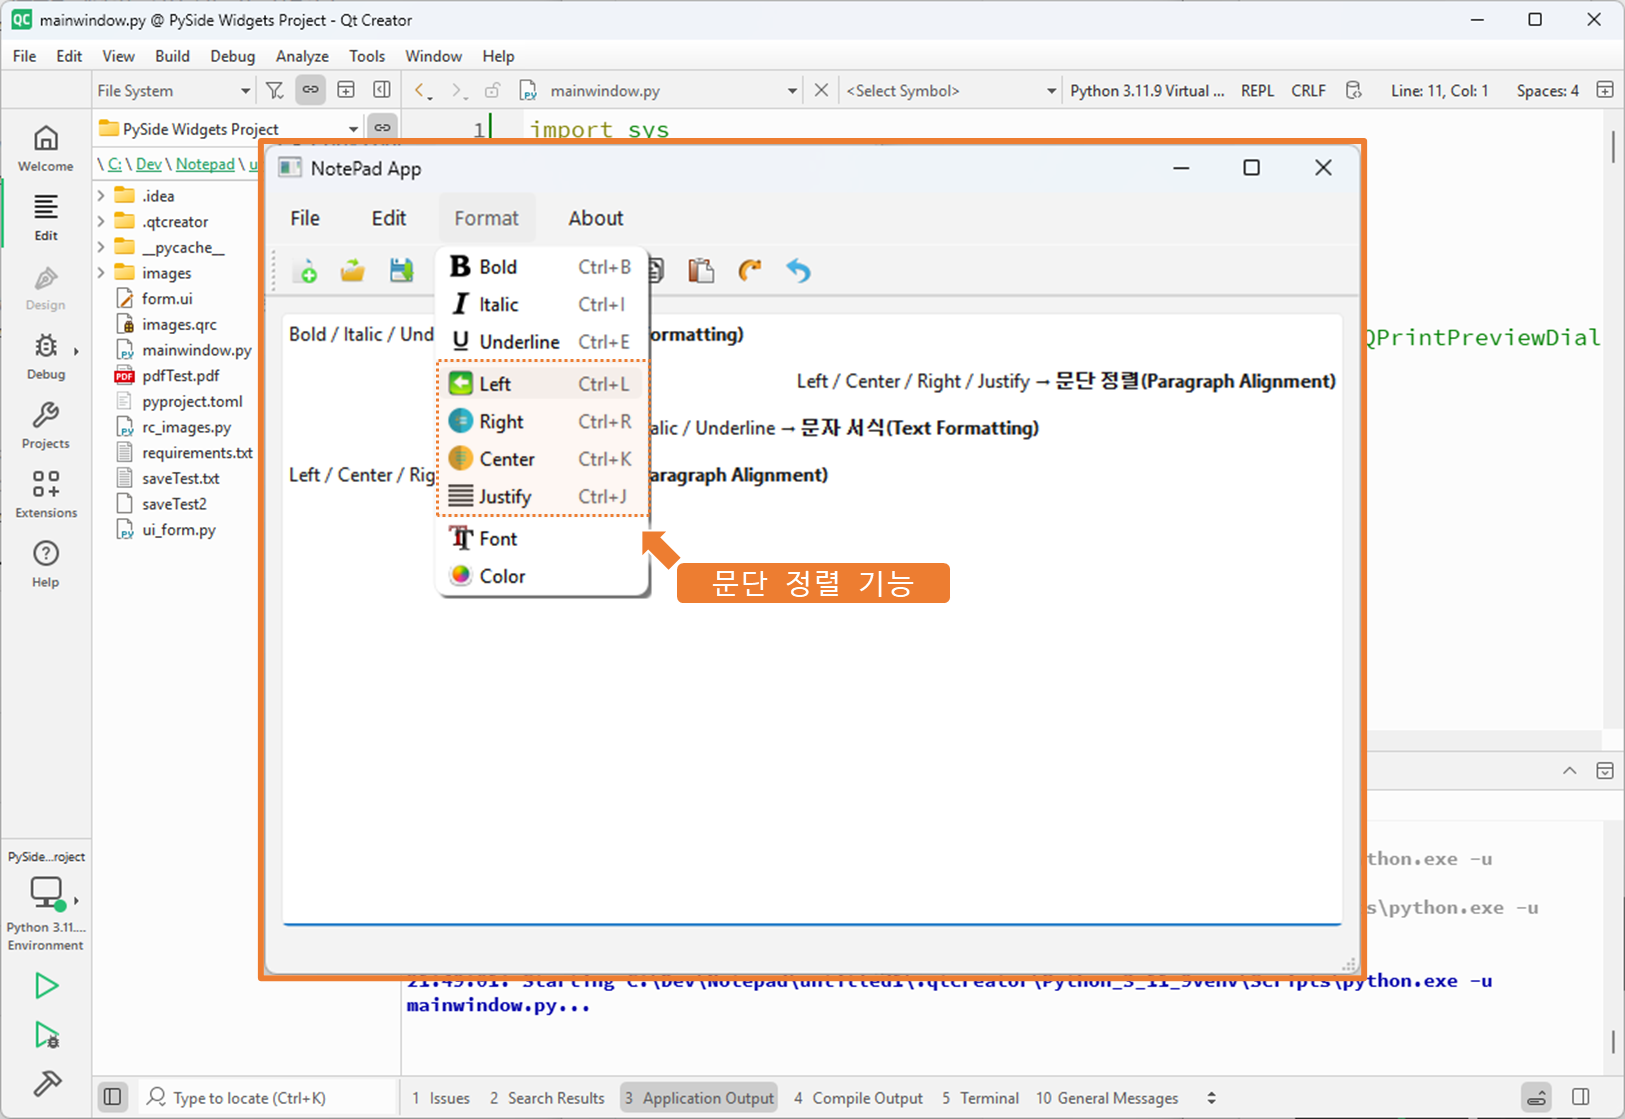Split the file system side panel
This screenshot has height=1119, width=1625.
(346, 90)
